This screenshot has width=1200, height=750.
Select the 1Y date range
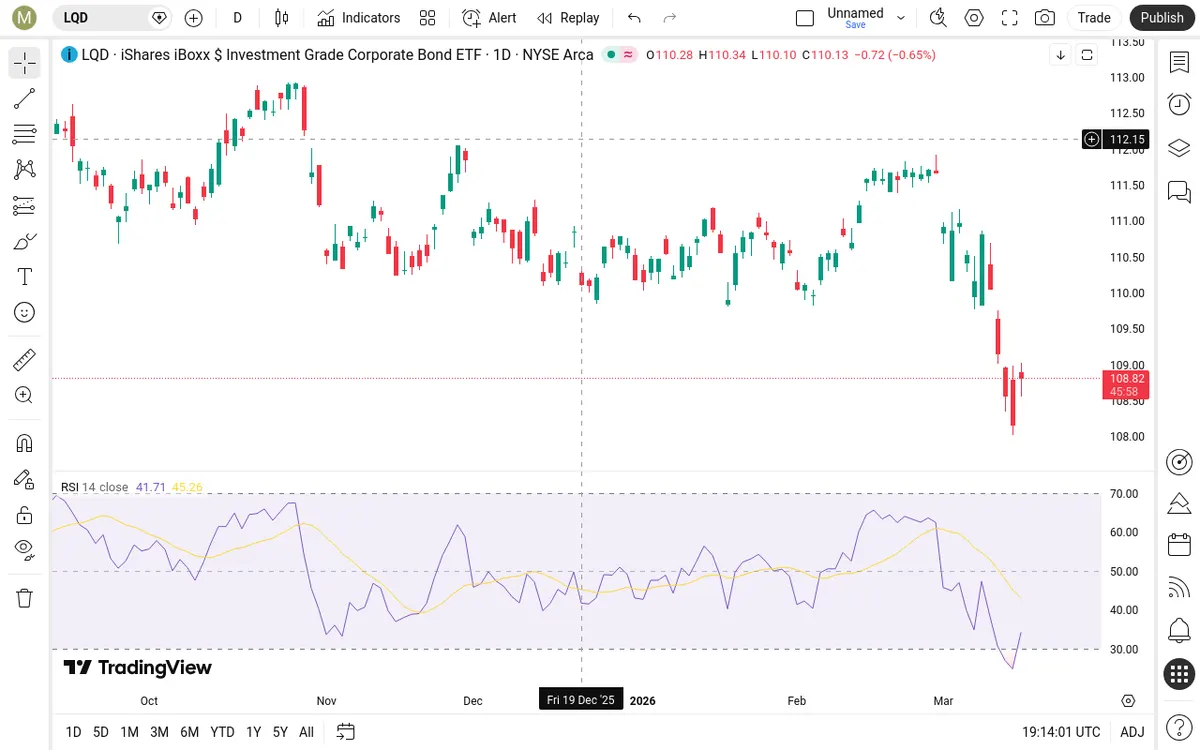[x=254, y=732]
